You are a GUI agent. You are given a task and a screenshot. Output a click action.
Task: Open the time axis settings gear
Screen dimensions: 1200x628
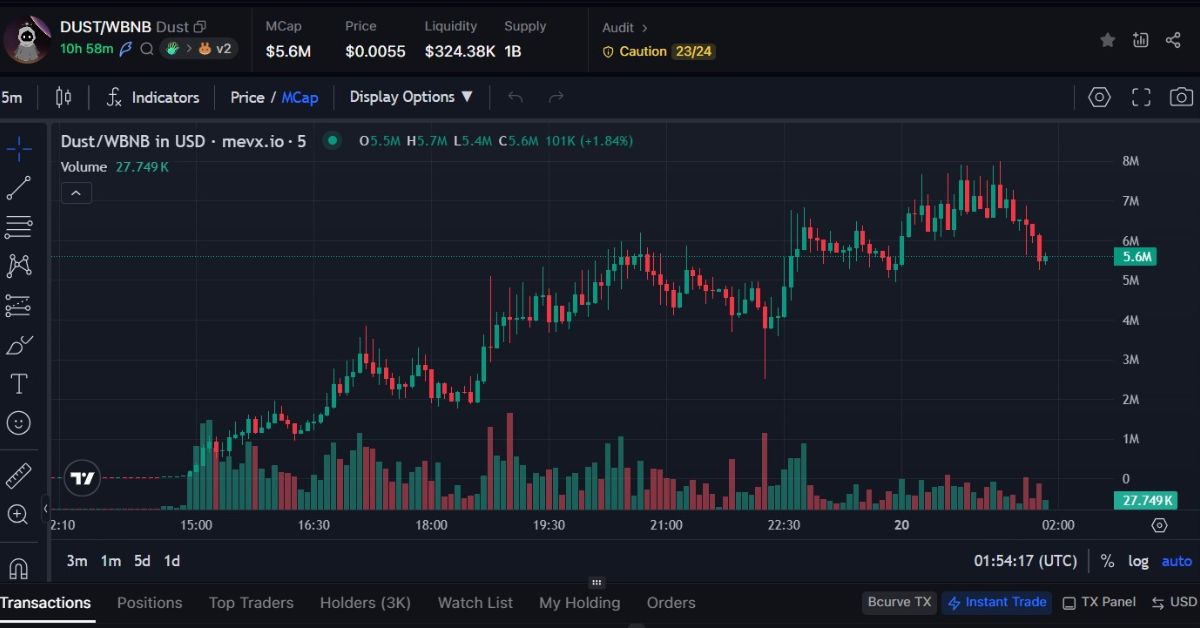(x=1159, y=525)
